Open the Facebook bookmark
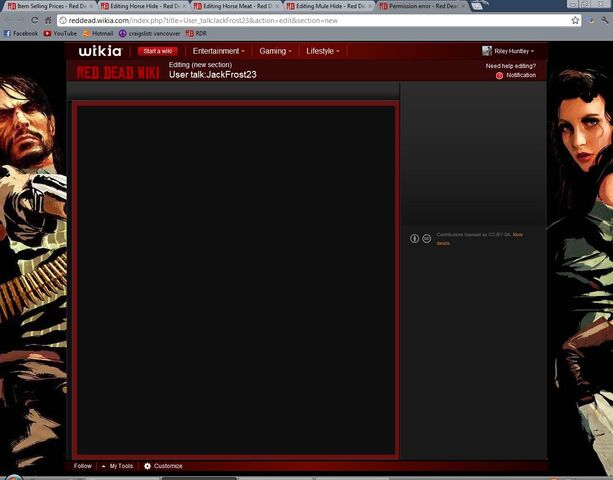 click(x=21, y=34)
